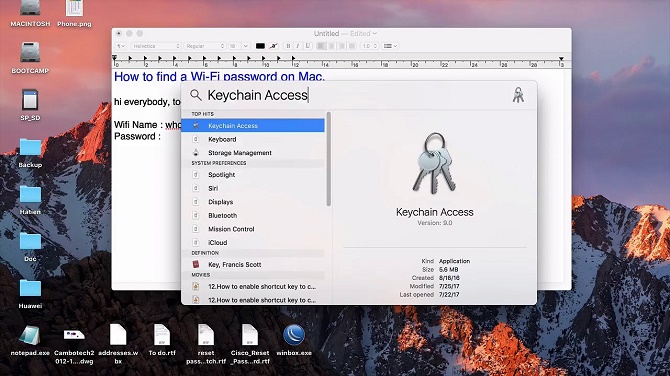Open the list bullets and numbering dropdown
670x376 pixels.
click(x=390, y=46)
